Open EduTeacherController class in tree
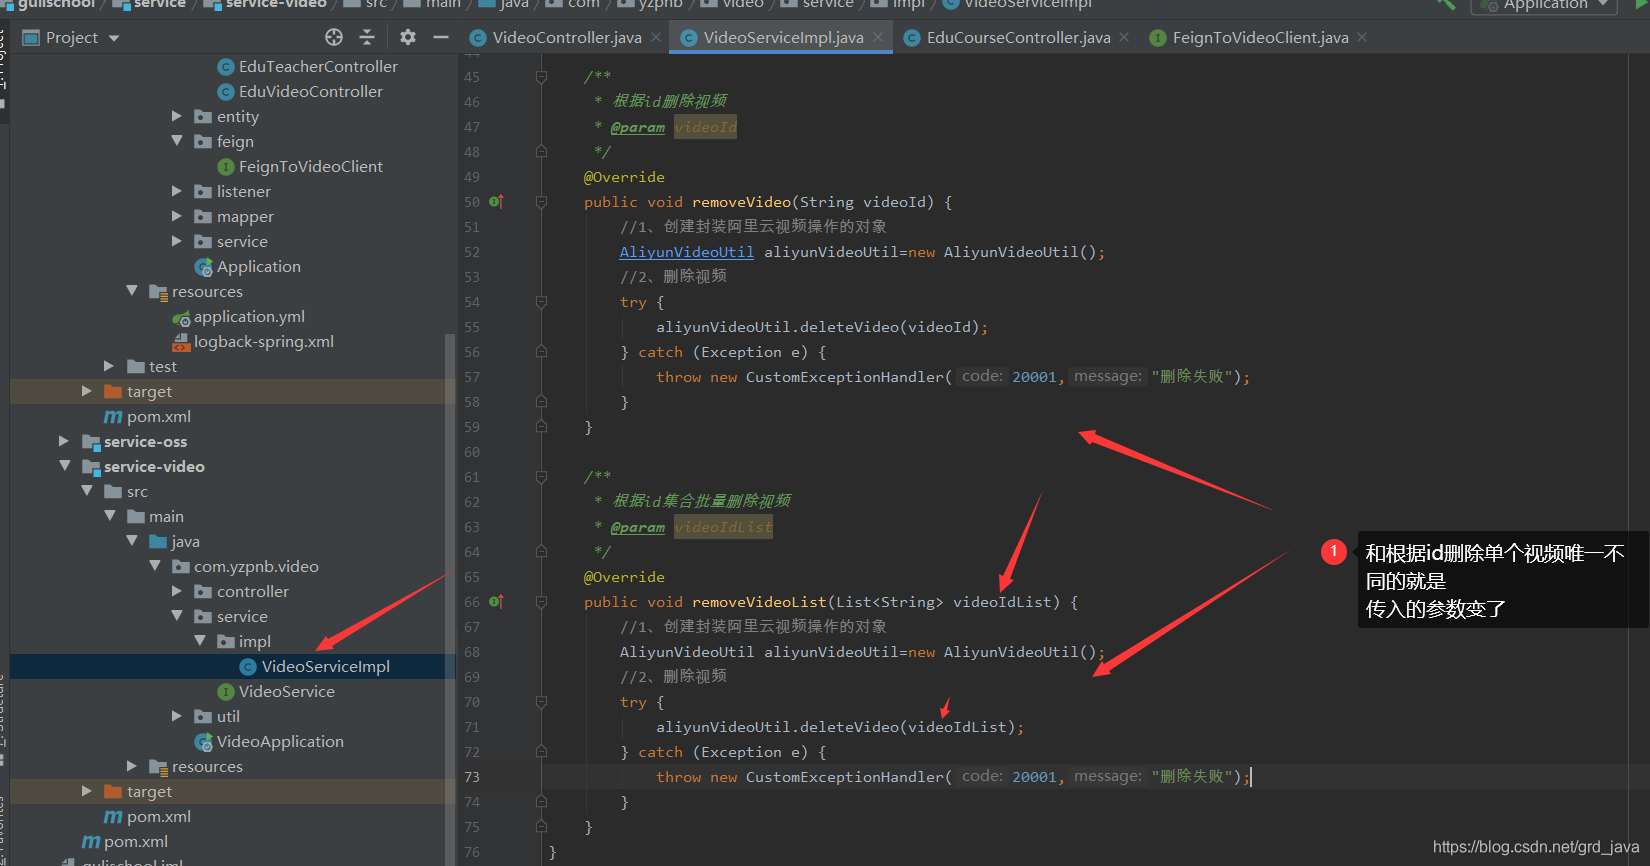1650x866 pixels. (x=318, y=66)
